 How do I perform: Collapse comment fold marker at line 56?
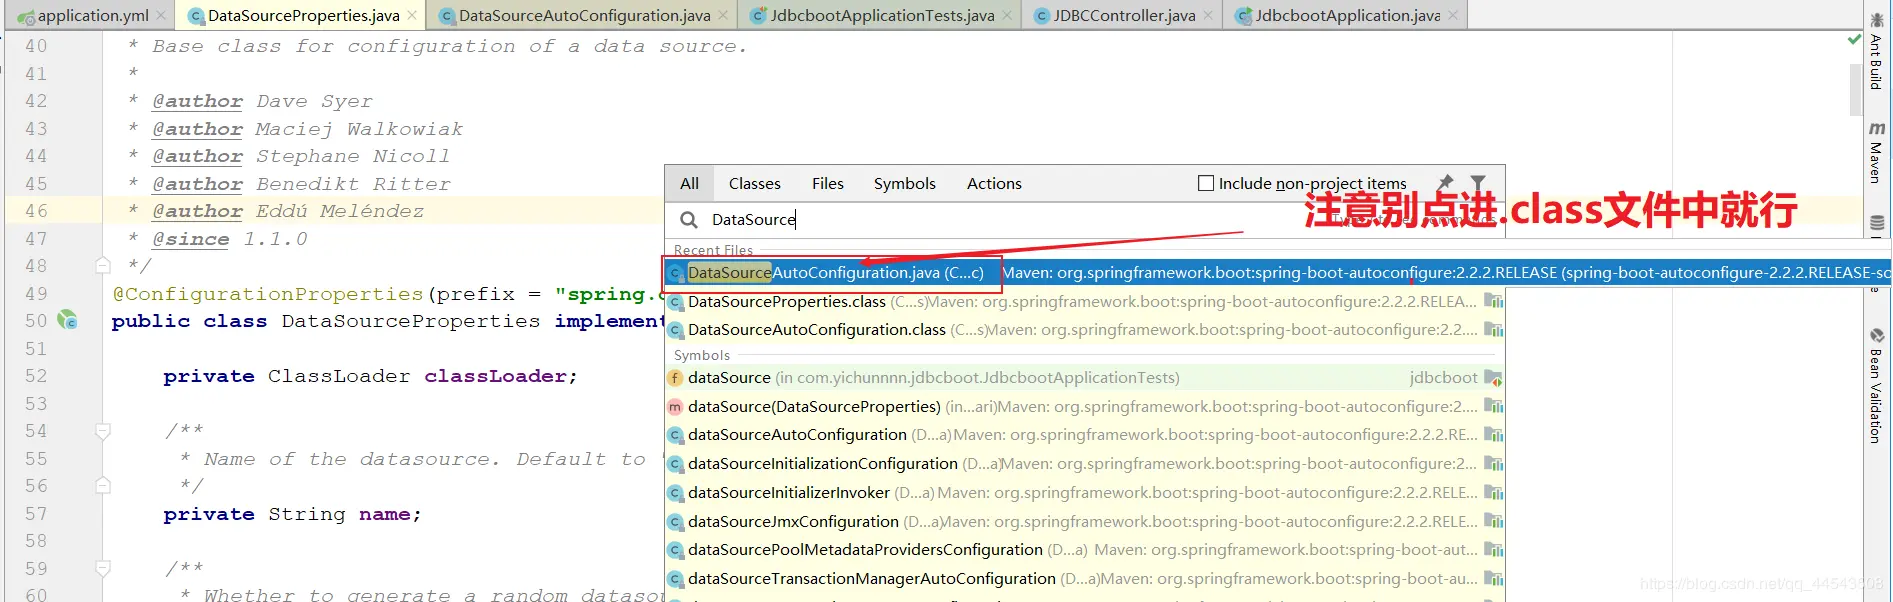click(x=102, y=485)
